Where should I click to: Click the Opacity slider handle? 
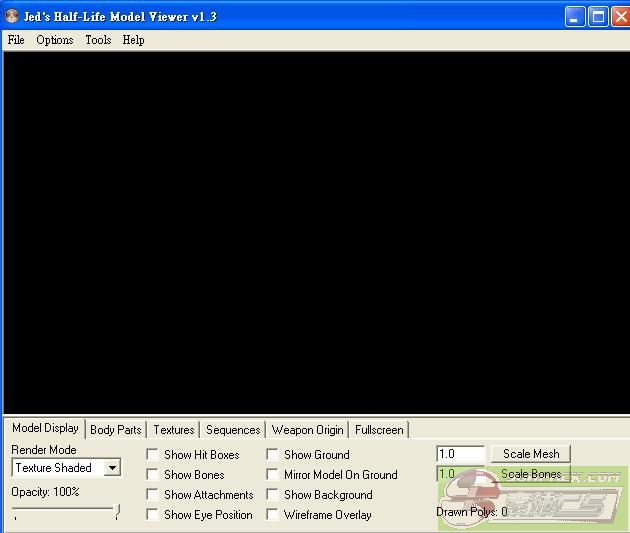(x=117, y=512)
